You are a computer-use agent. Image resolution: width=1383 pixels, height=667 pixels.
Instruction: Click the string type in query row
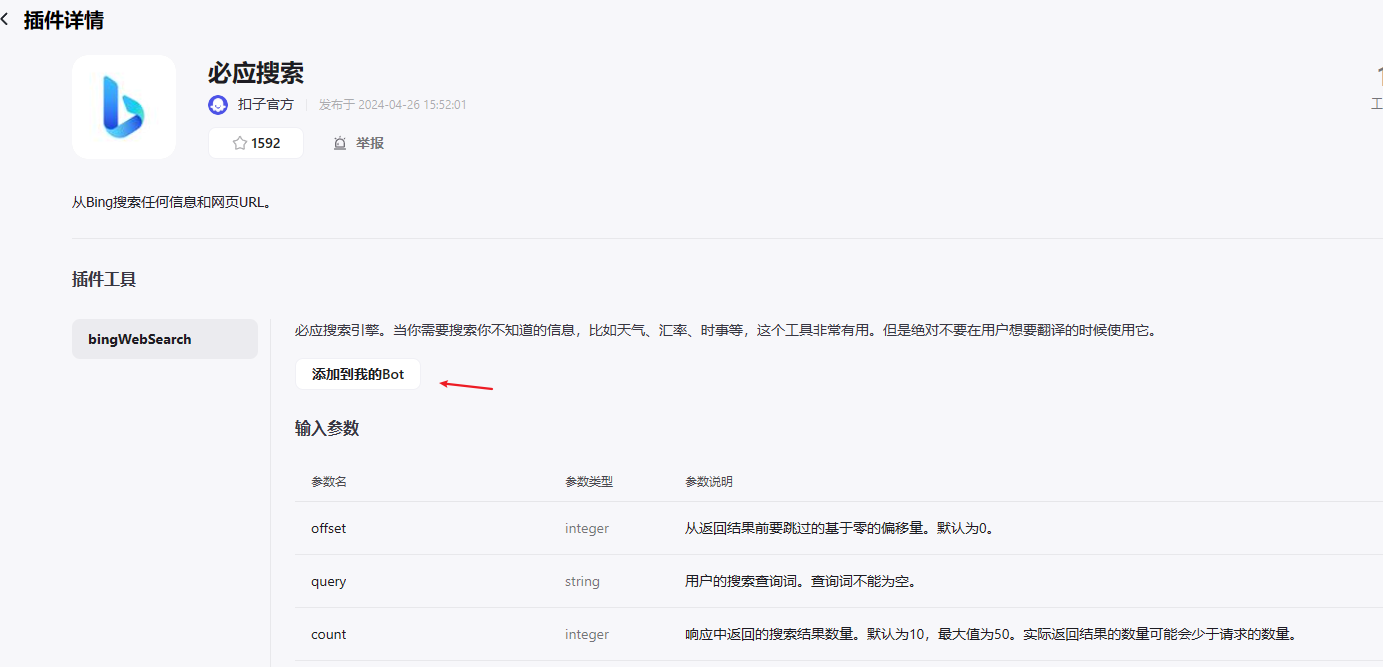click(x=583, y=581)
